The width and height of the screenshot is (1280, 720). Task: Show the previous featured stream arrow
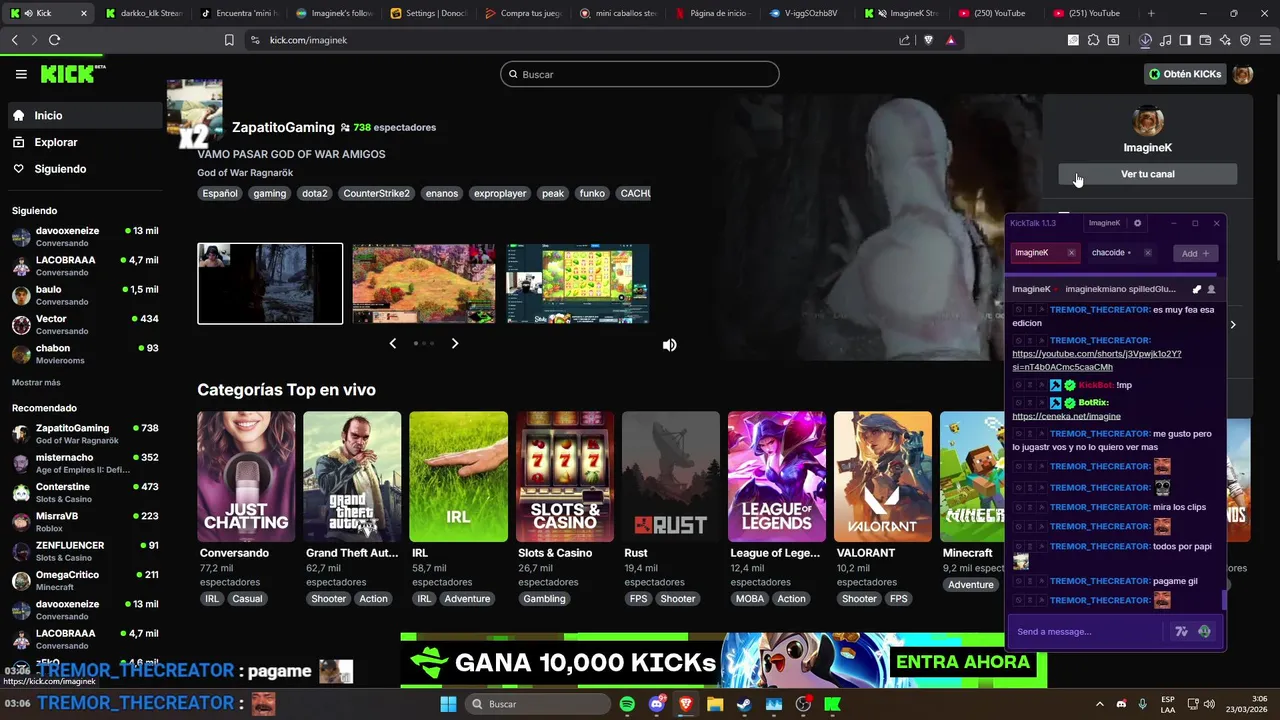tap(392, 343)
